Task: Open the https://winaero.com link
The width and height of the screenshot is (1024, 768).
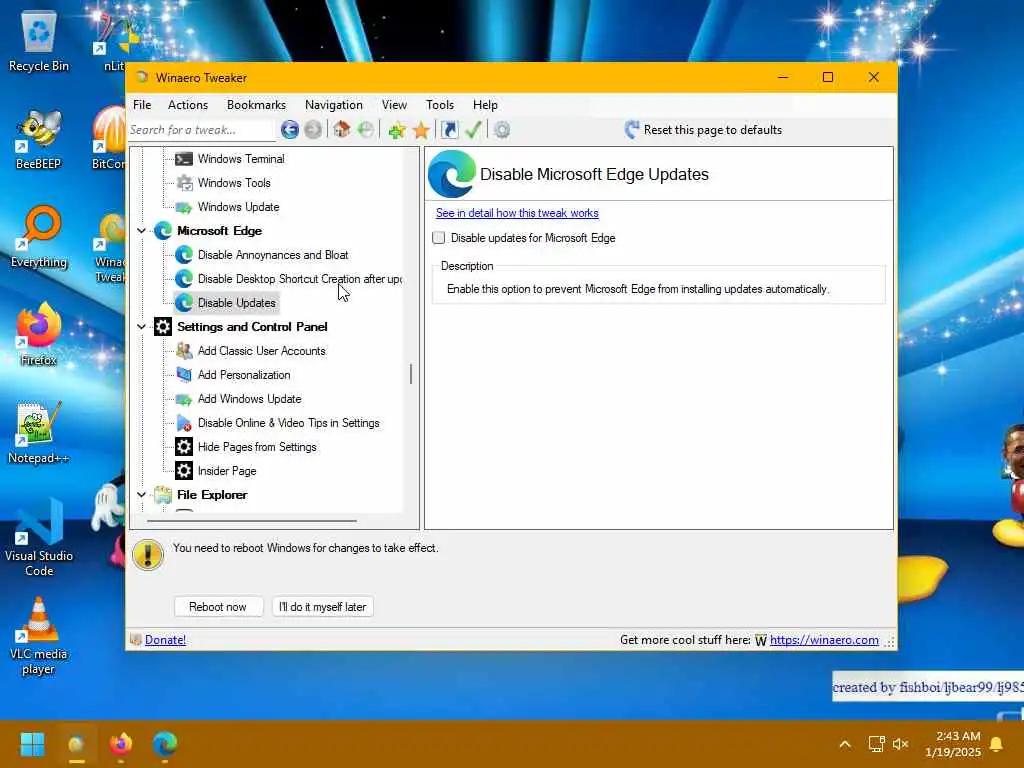Action: [x=824, y=640]
